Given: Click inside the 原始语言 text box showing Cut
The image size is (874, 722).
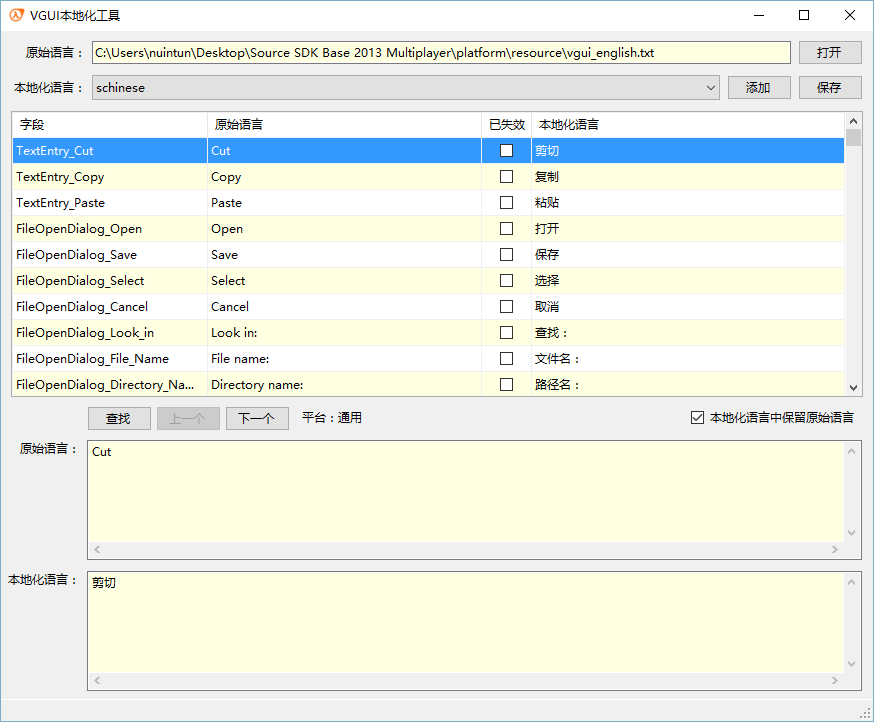Looking at the screenshot, I should 466,492.
